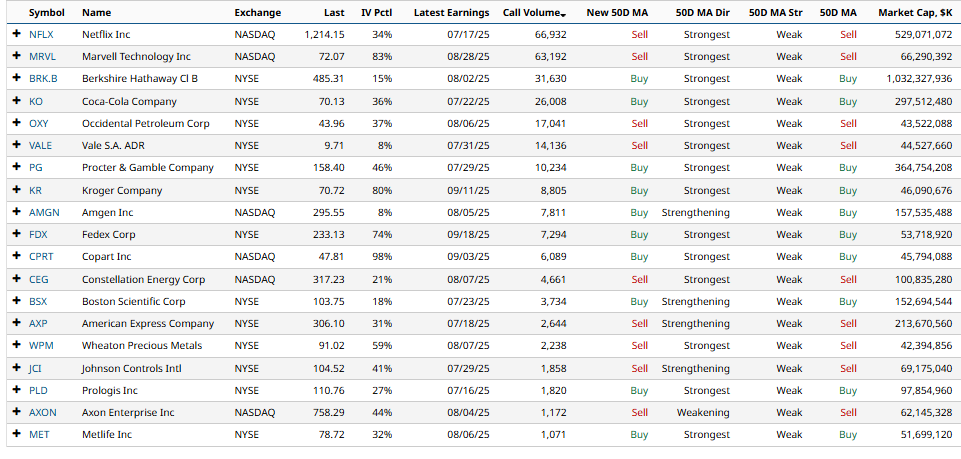Expand the KR row plus icon
The image size is (961, 459).
(x=17, y=190)
